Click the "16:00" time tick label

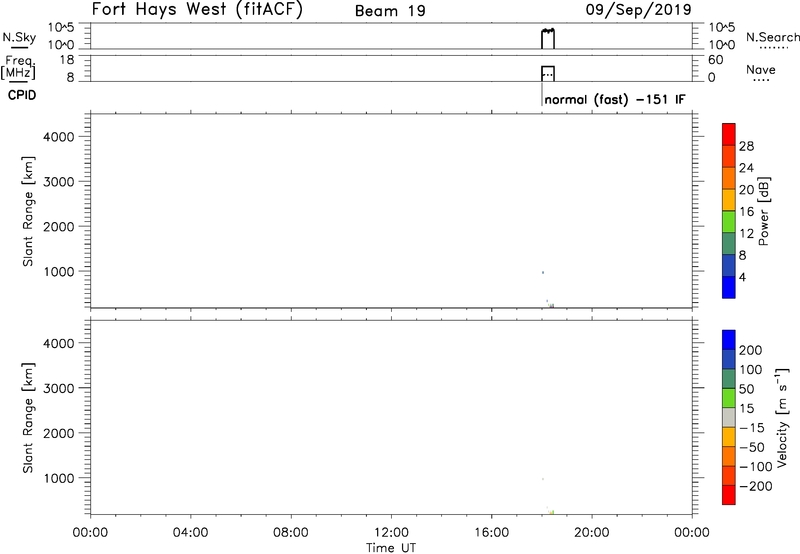[491, 533]
